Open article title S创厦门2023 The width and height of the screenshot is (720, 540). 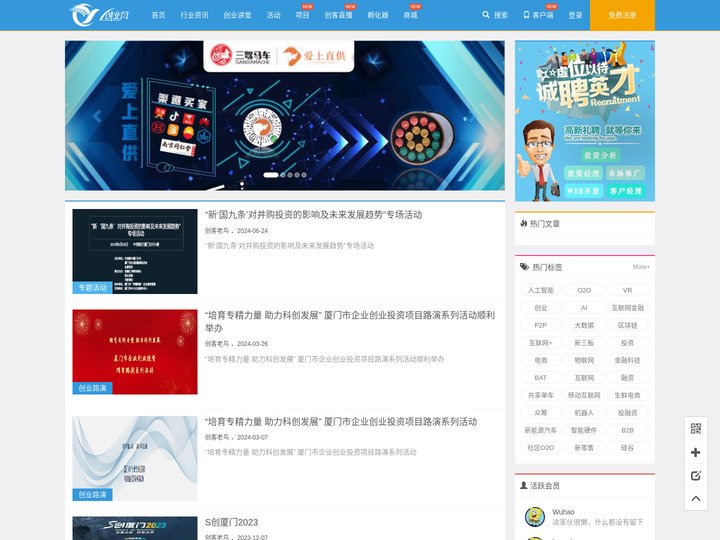click(231, 522)
